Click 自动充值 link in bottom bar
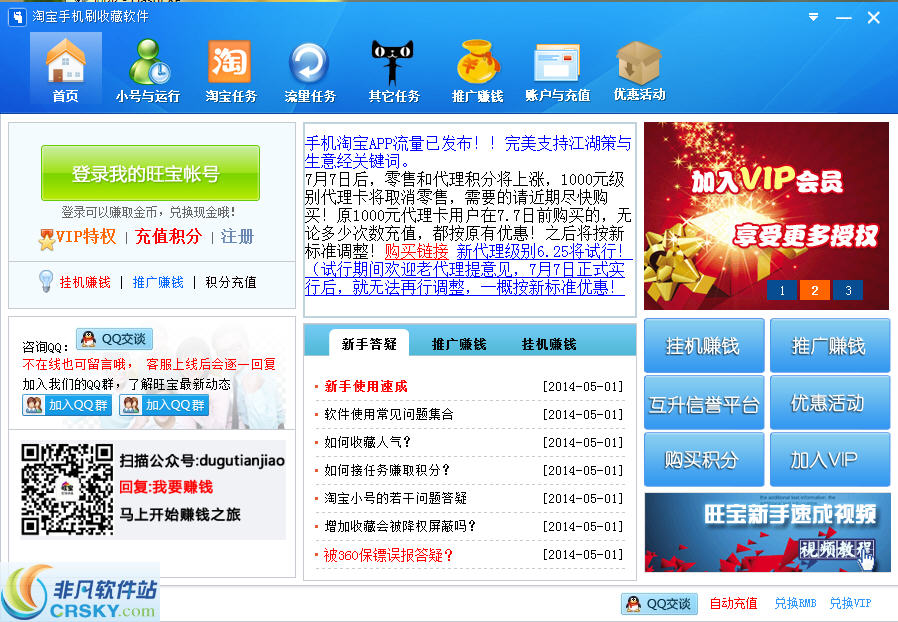This screenshot has height=622, width=898. tap(733, 604)
